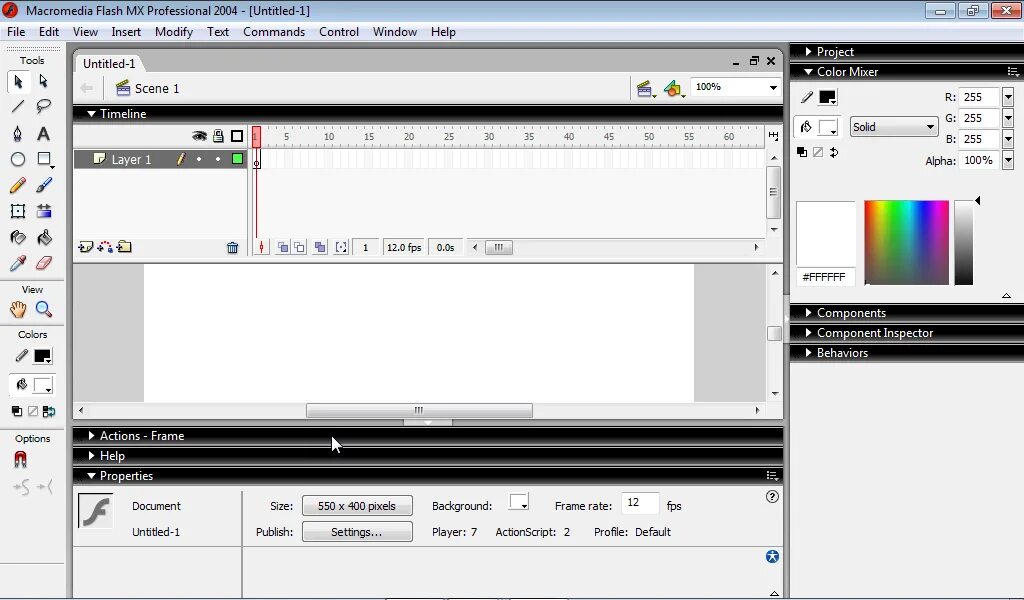Select the Pencil tool
The height and width of the screenshot is (600, 1024).
coord(18,185)
